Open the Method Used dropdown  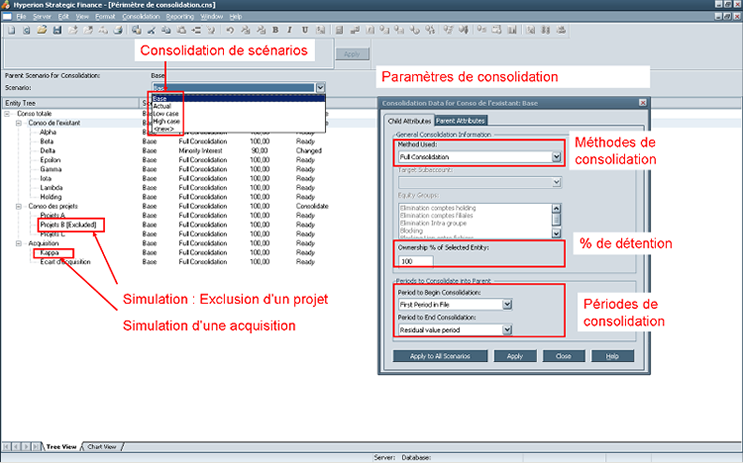point(556,157)
